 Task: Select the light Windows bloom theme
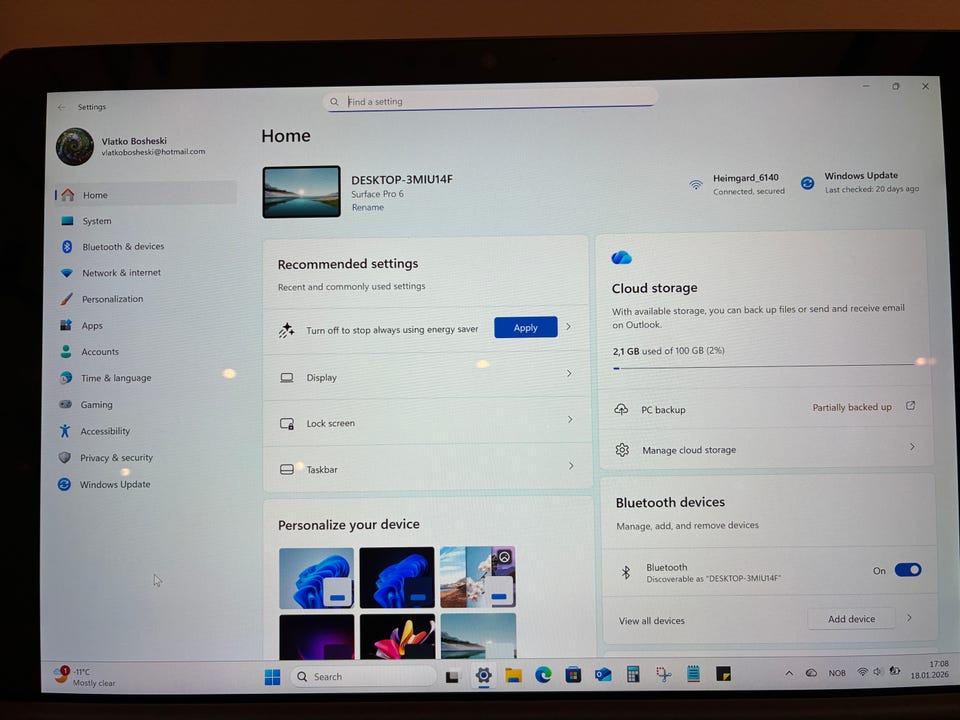pyautogui.click(x=317, y=578)
